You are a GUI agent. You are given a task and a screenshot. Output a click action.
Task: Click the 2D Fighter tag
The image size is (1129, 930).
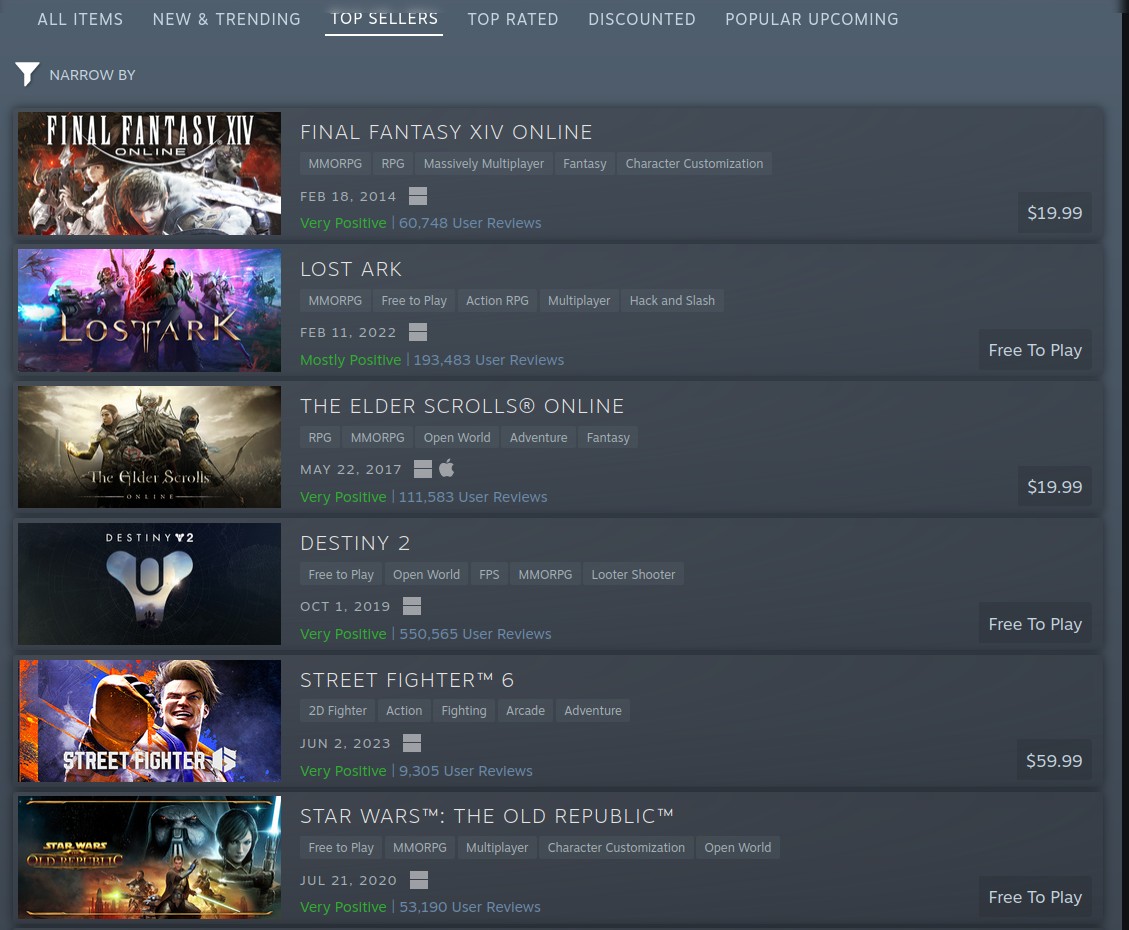338,710
